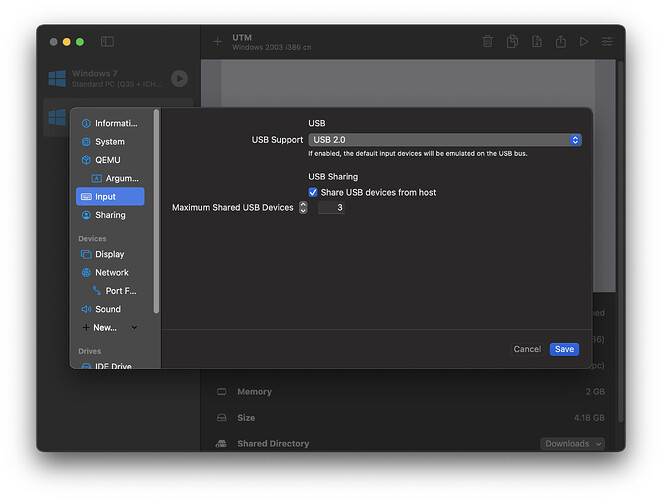Click Cancel to dismiss settings

(x=527, y=349)
